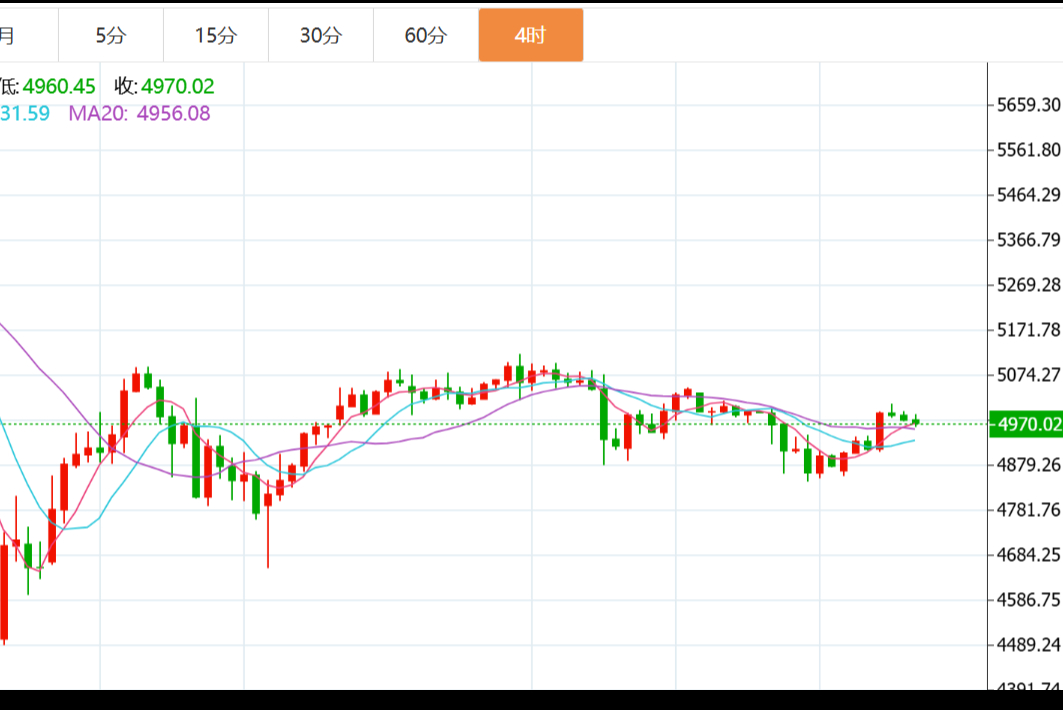
Task: Open the 30分 chart tab
Action: 321,36
